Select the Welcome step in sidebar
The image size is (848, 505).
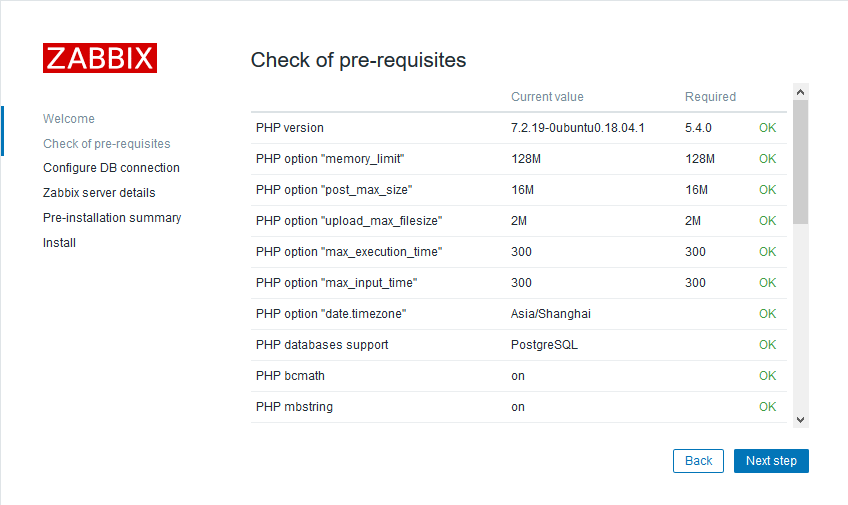(x=69, y=119)
